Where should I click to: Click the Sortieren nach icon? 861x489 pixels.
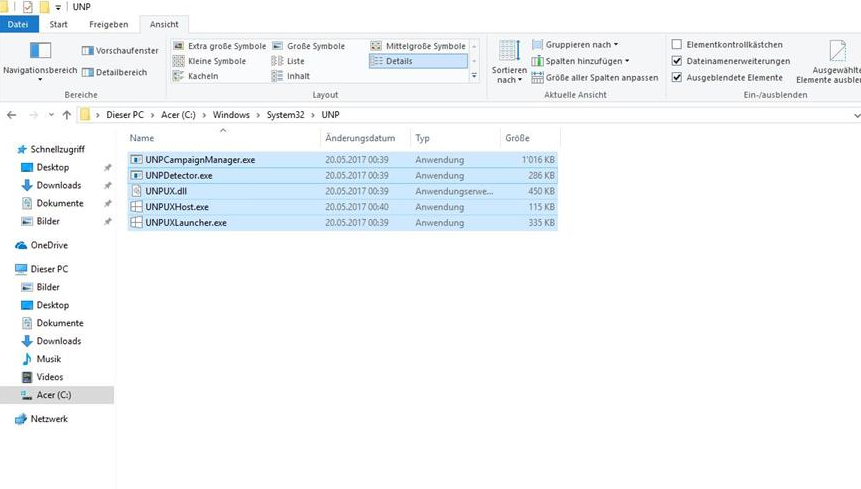coord(509,53)
